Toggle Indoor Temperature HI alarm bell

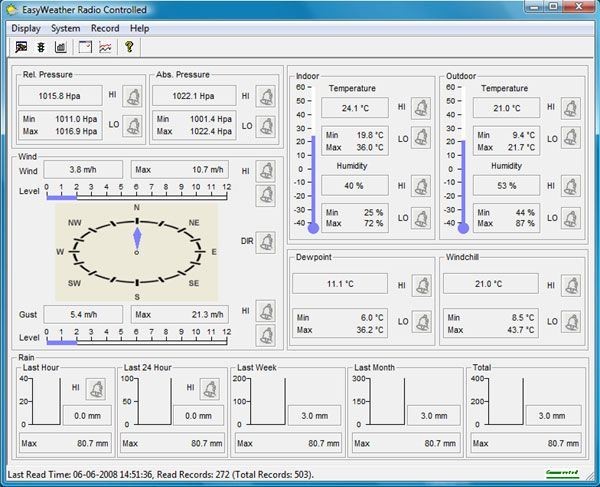421,108
